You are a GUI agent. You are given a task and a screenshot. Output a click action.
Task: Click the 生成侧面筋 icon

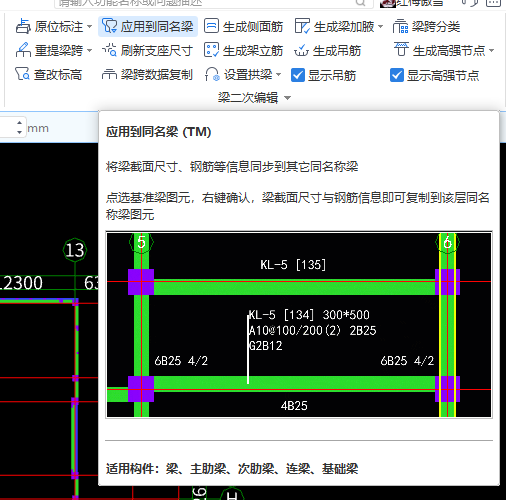click(x=211, y=26)
